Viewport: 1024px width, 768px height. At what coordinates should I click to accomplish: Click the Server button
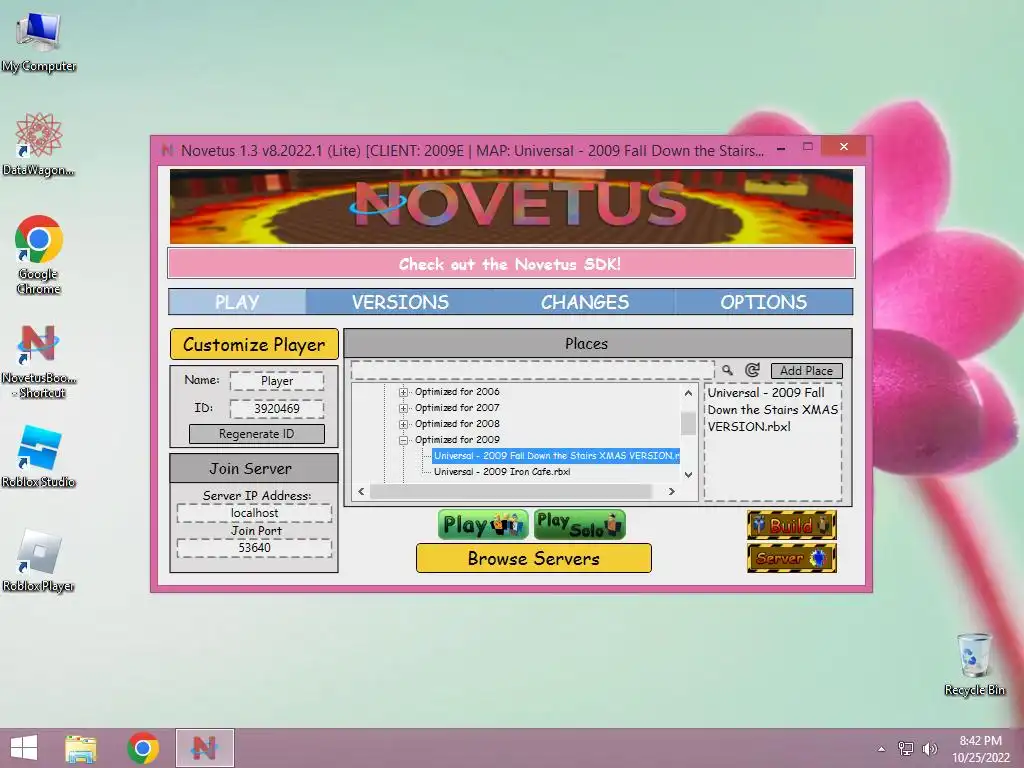coord(792,558)
